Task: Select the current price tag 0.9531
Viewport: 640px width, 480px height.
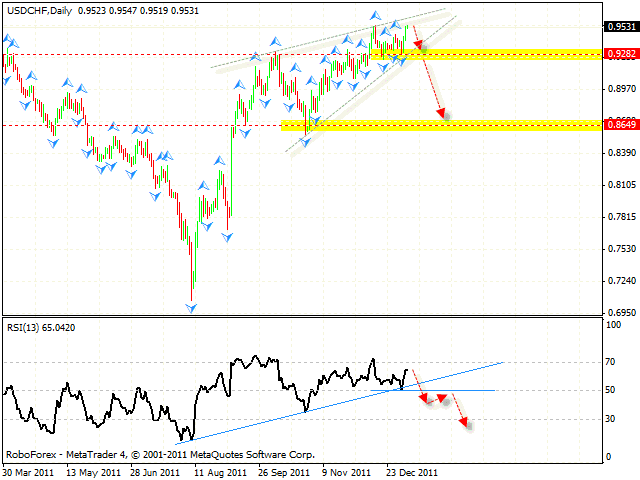Action: pos(619,27)
